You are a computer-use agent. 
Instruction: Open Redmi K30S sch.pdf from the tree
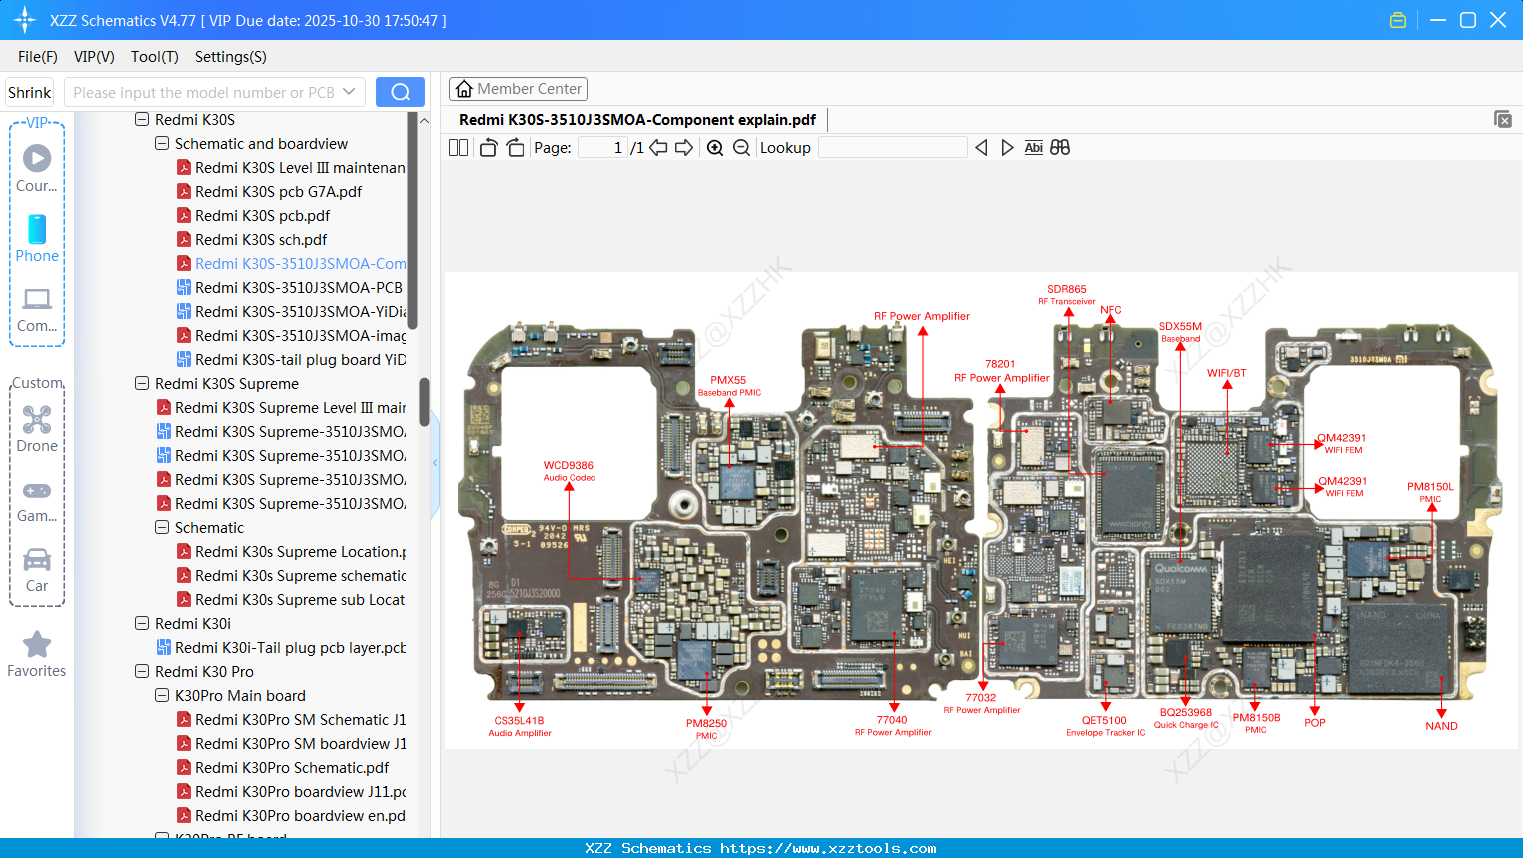pos(262,239)
